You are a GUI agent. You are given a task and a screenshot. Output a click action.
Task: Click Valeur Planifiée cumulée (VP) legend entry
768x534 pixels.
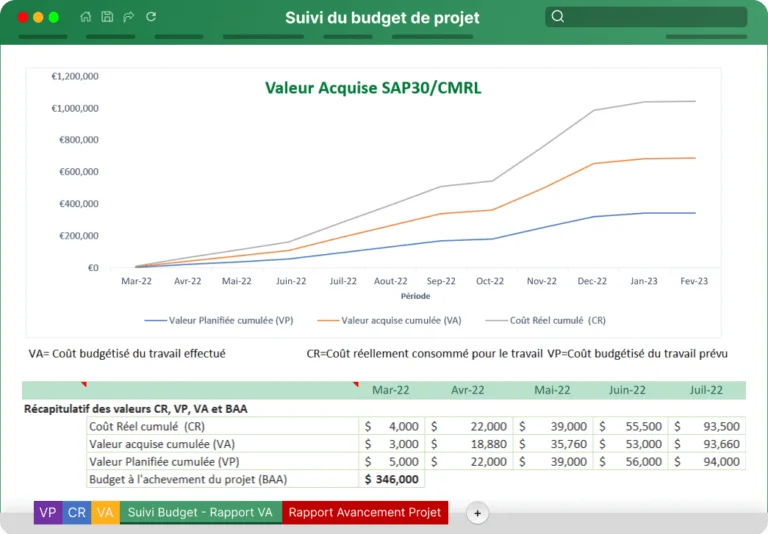(219, 320)
